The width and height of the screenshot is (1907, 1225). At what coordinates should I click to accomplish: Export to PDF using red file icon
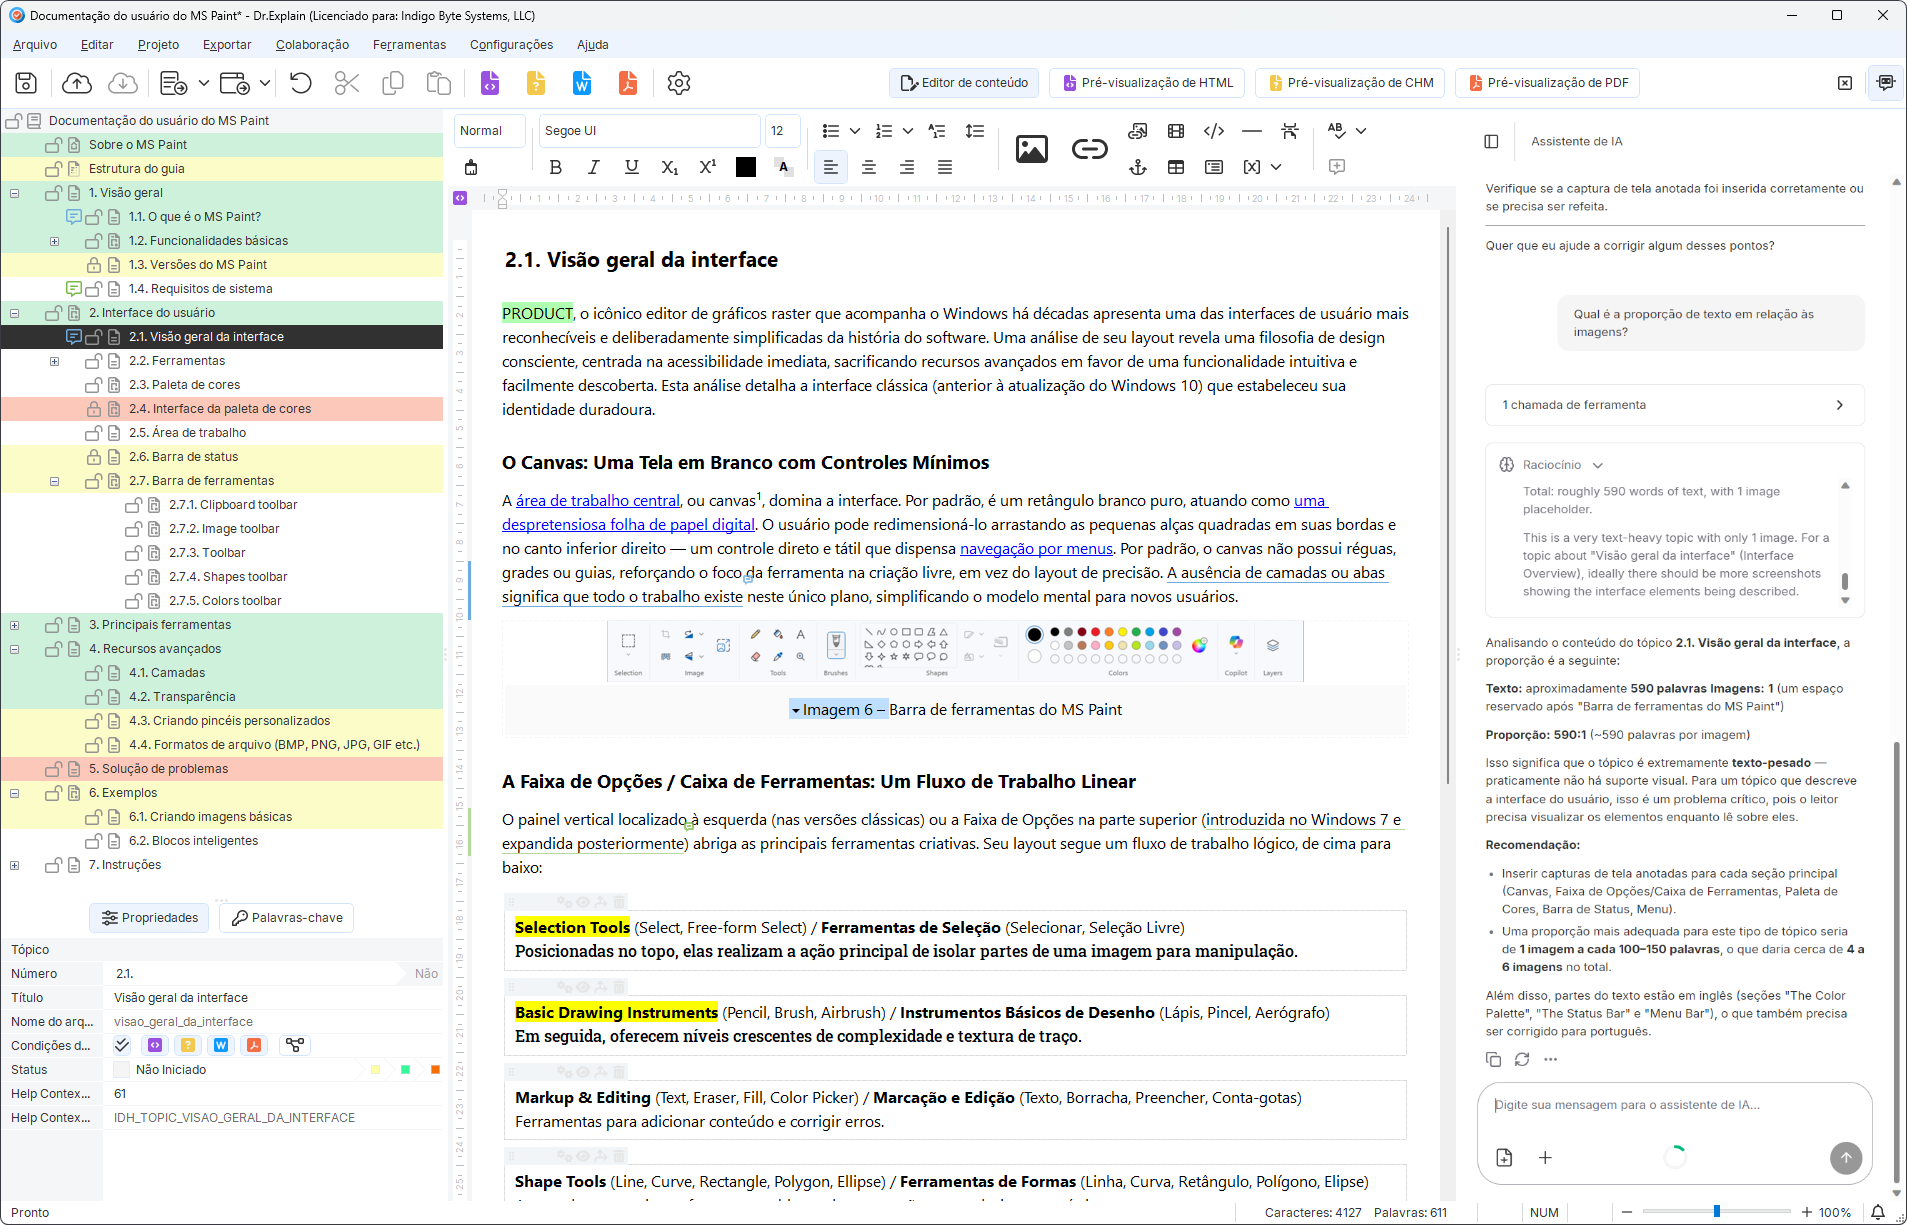(x=628, y=83)
